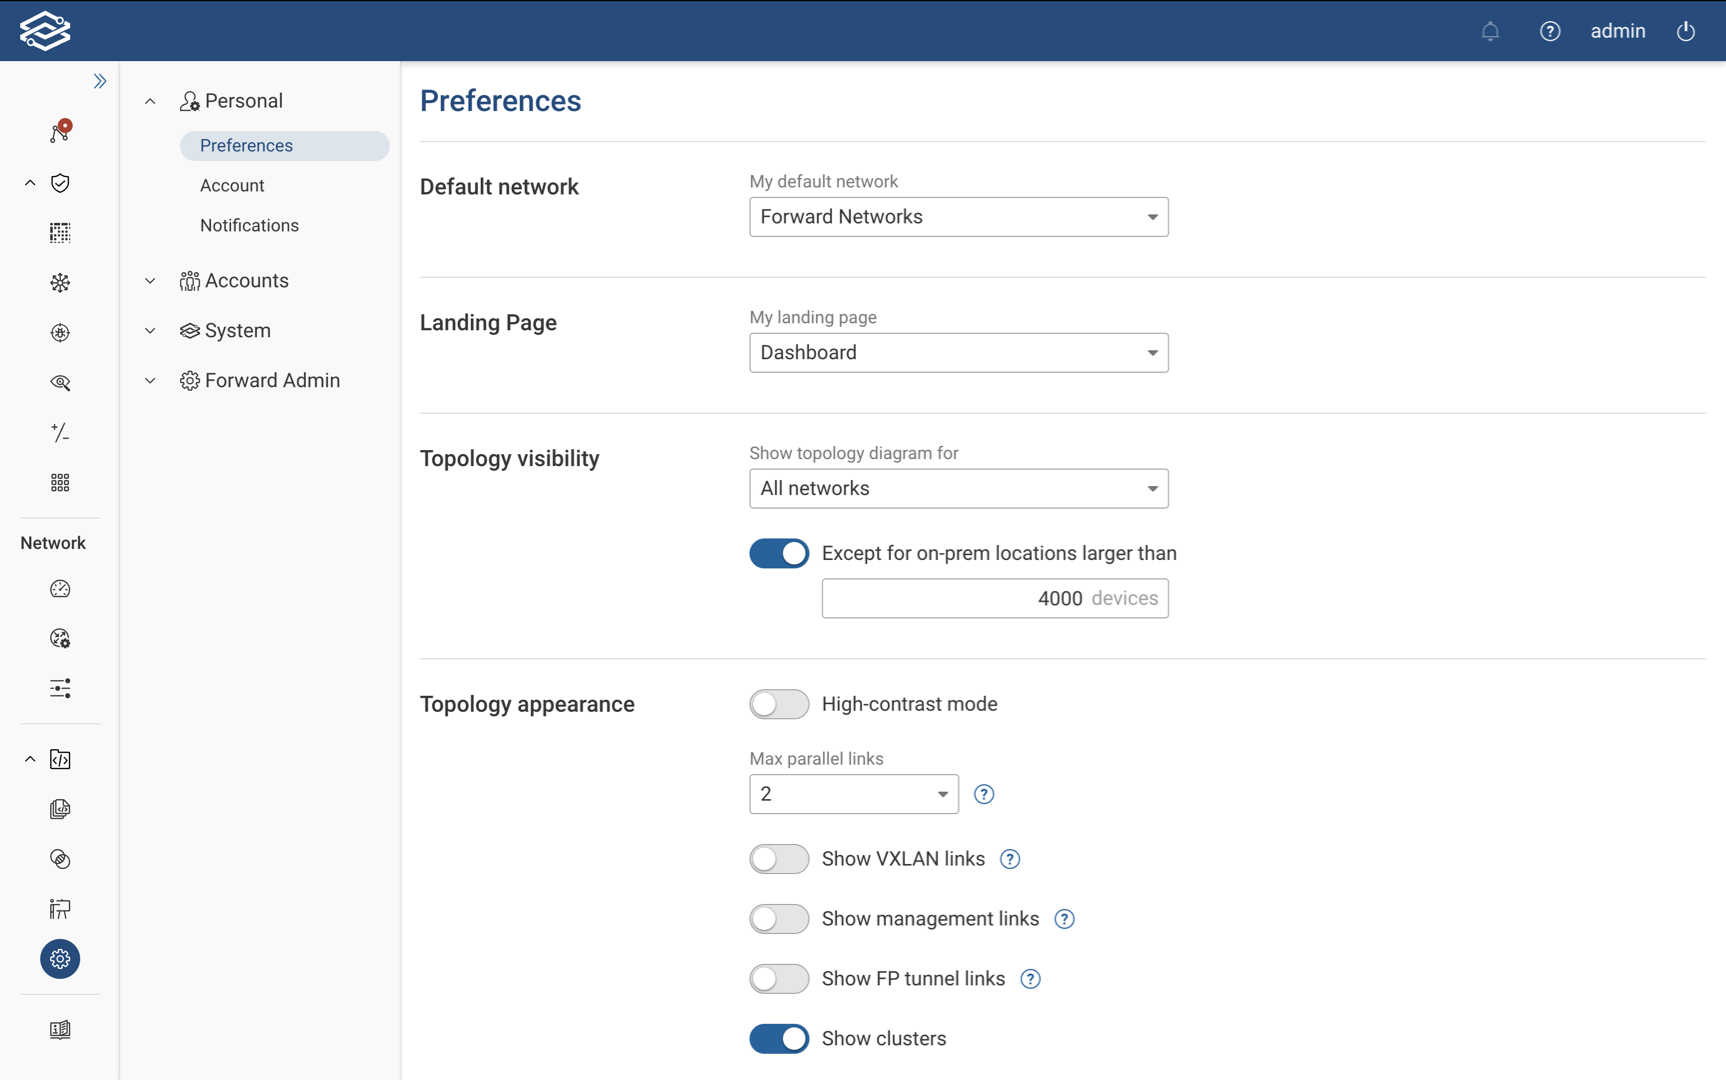The image size is (1726, 1080).
Task: Open the book documentation icon
Action: click(60, 1030)
